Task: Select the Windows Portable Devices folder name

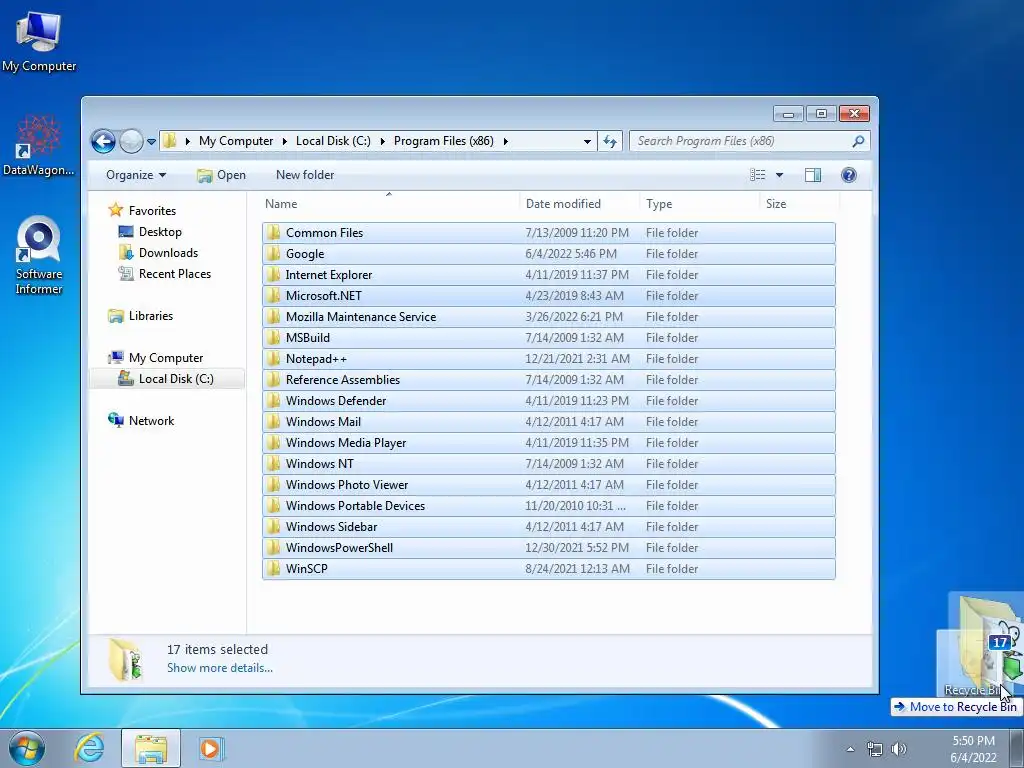Action: pos(355,505)
